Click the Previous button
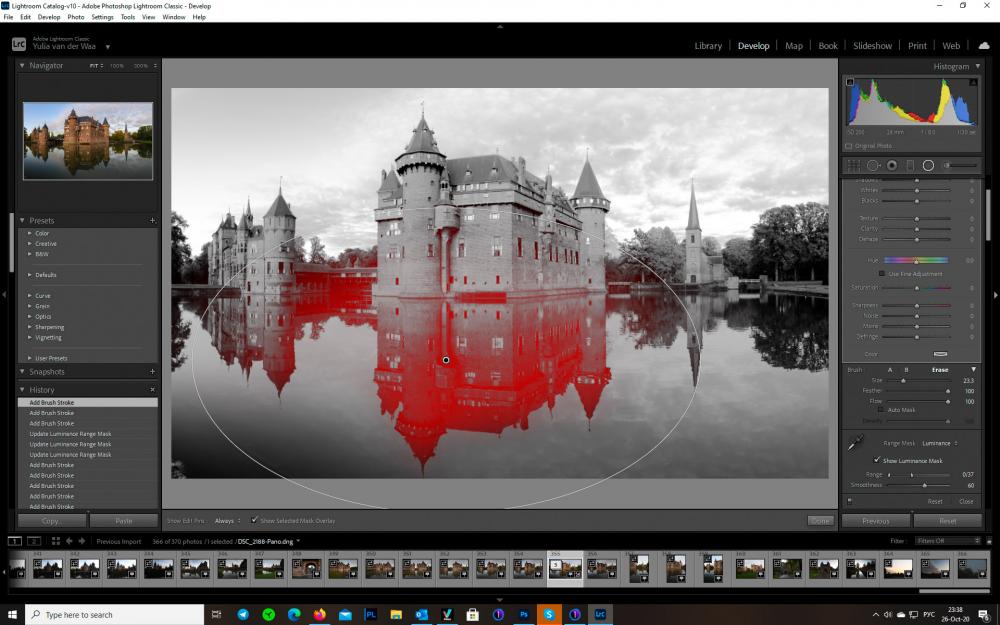The height and width of the screenshot is (625, 1000). [876, 521]
